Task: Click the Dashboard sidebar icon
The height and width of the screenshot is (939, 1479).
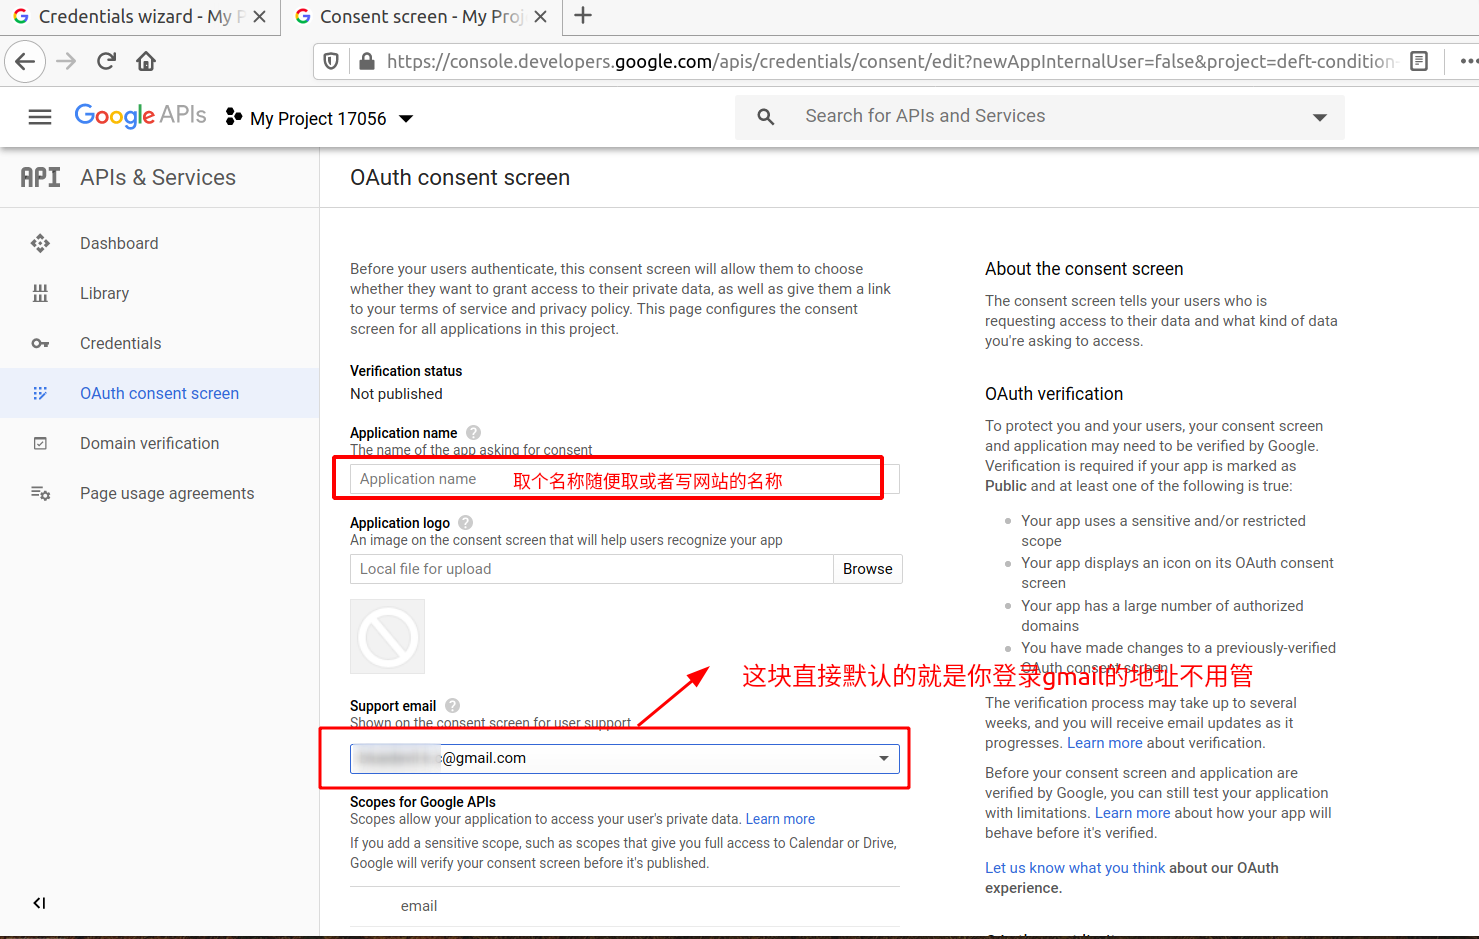Action: click(40, 243)
